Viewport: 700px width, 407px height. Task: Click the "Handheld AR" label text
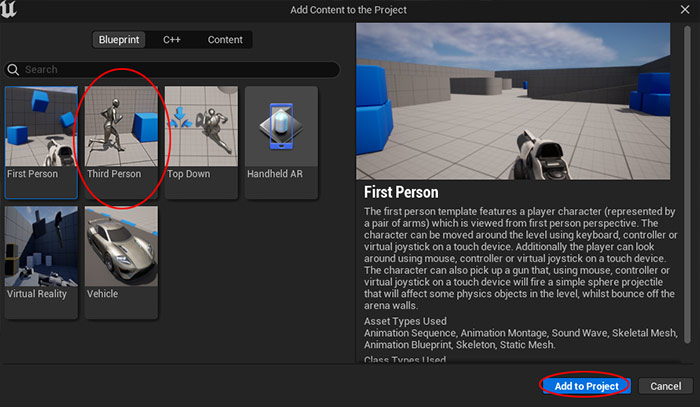(276, 174)
